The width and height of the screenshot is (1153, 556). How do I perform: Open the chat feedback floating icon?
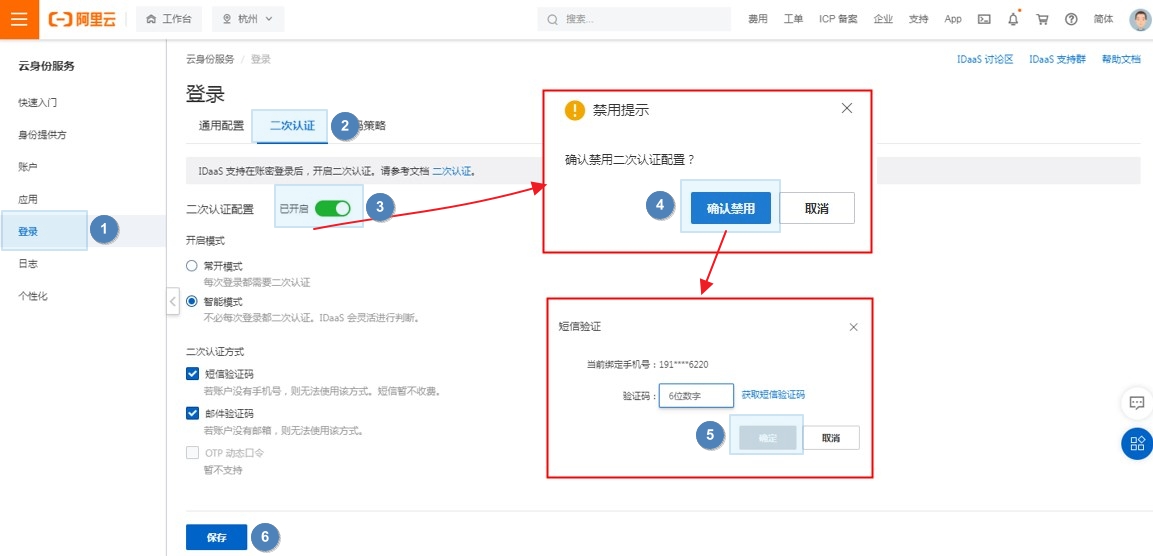click(x=1136, y=403)
